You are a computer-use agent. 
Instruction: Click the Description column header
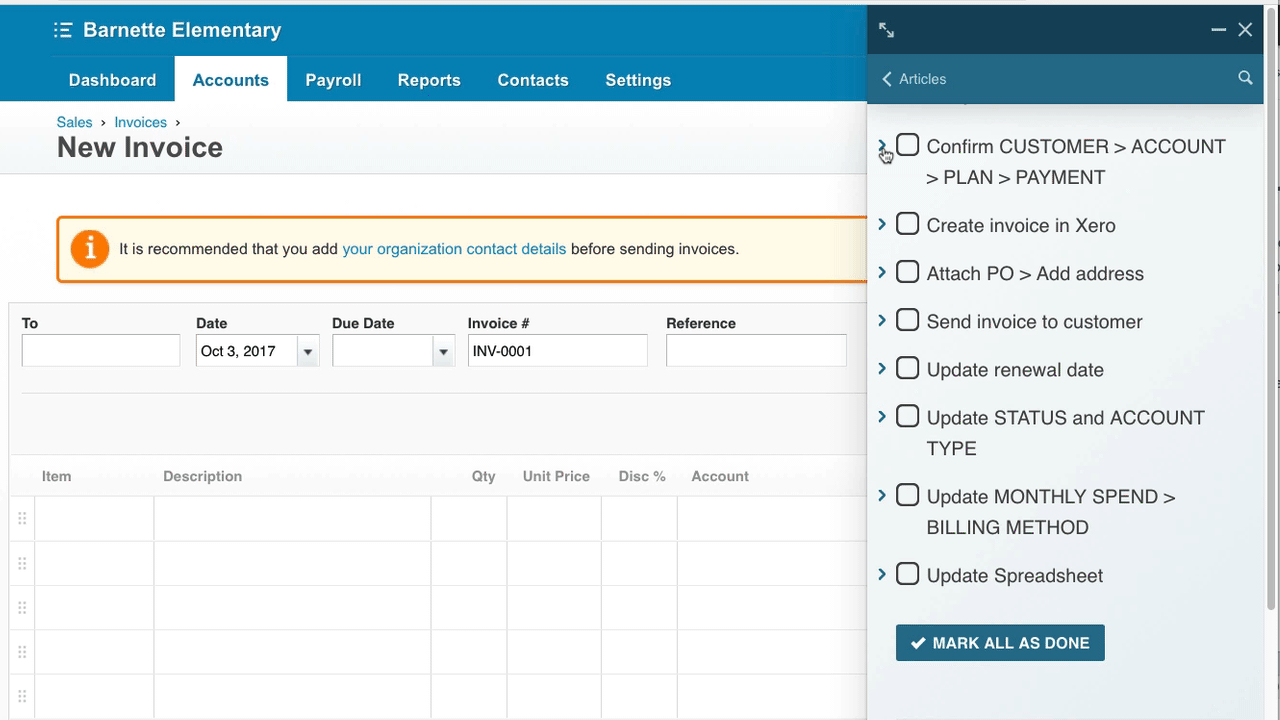[x=202, y=476]
